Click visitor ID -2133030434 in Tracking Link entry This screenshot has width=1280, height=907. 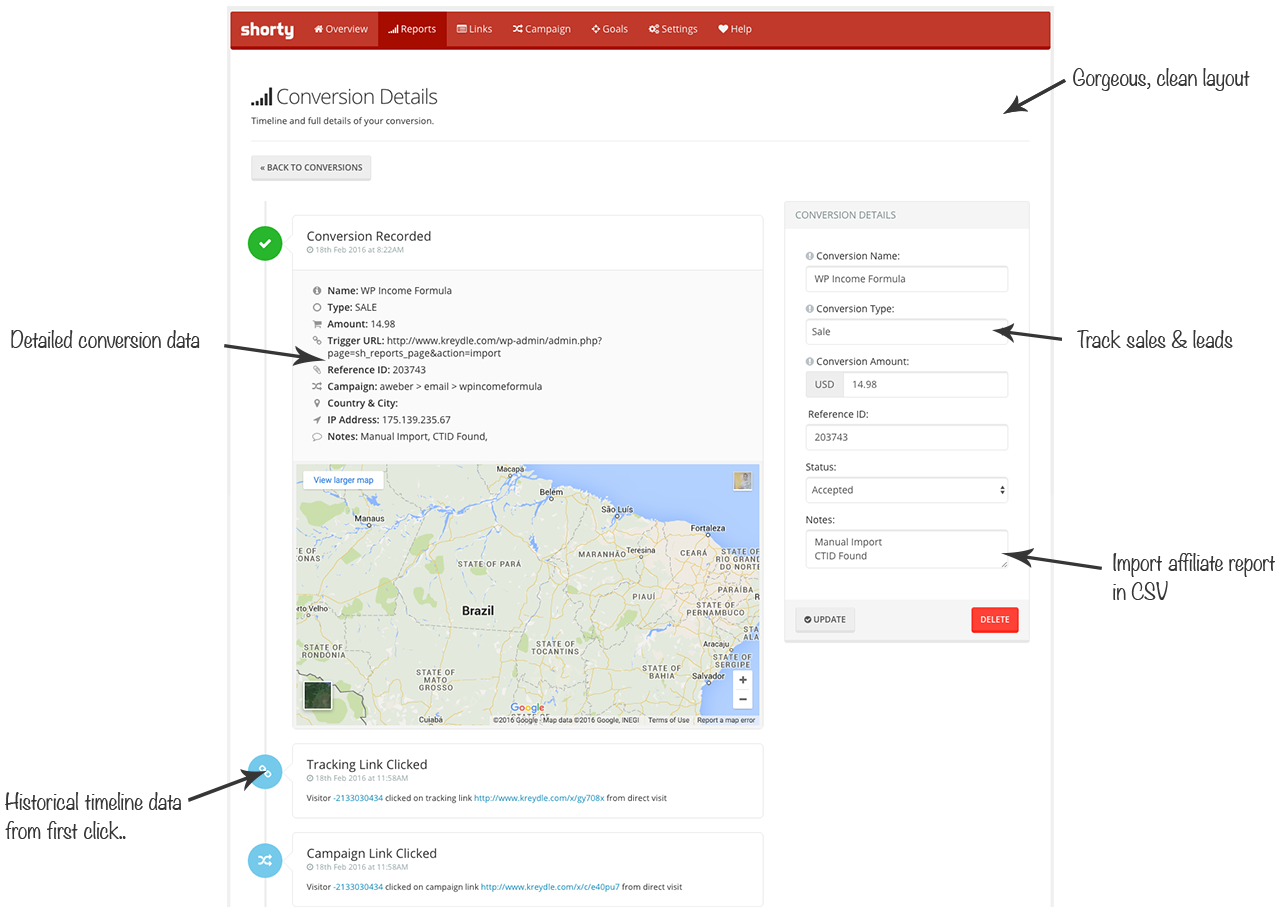pyautogui.click(x=358, y=798)
